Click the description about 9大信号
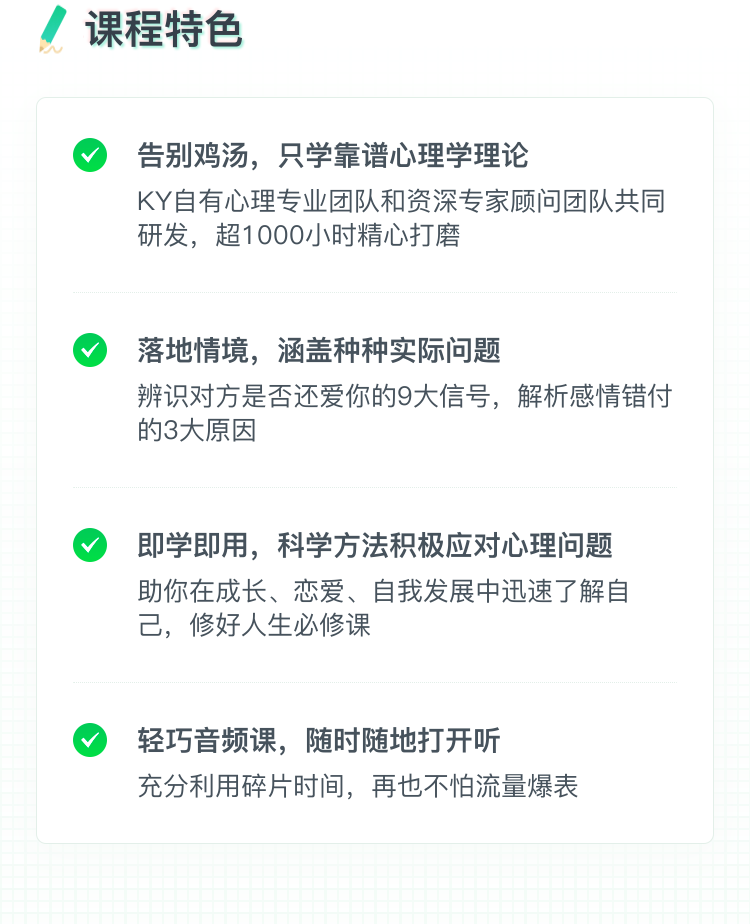This screenshot has width=750, height=924. point(405,413)
